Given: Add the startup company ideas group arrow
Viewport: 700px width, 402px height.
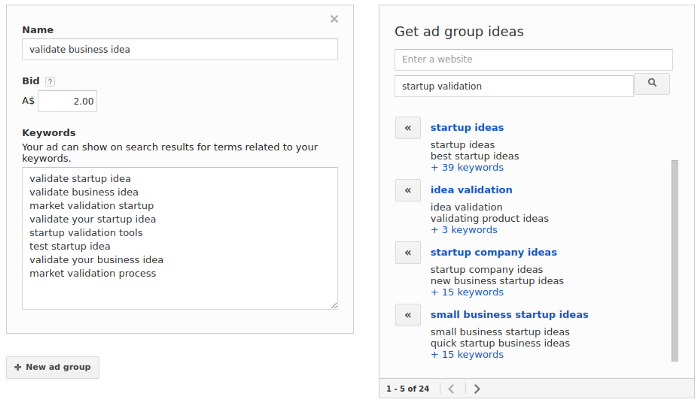Looking at the screenshot, I should 407,252.
